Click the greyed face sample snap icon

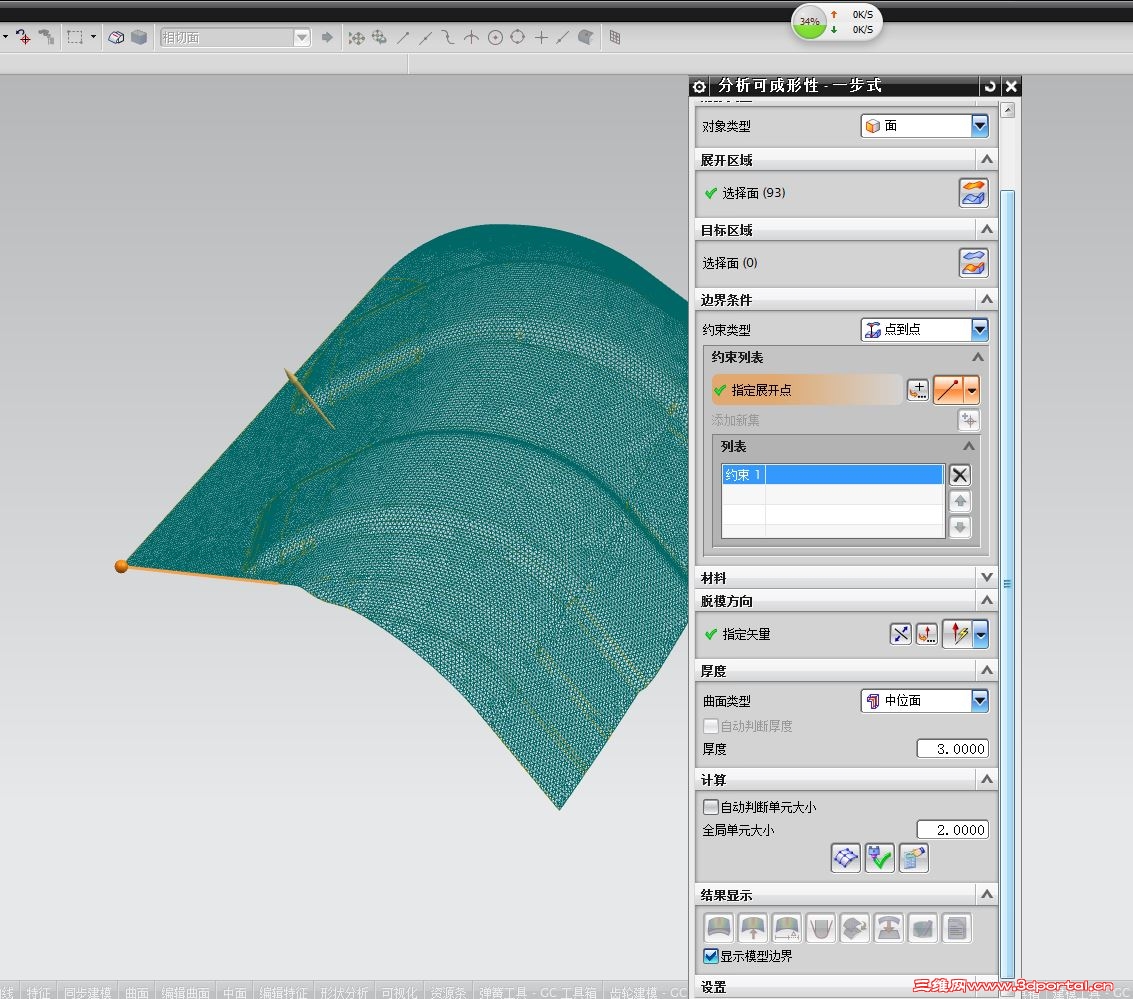[x=586, y=37]
